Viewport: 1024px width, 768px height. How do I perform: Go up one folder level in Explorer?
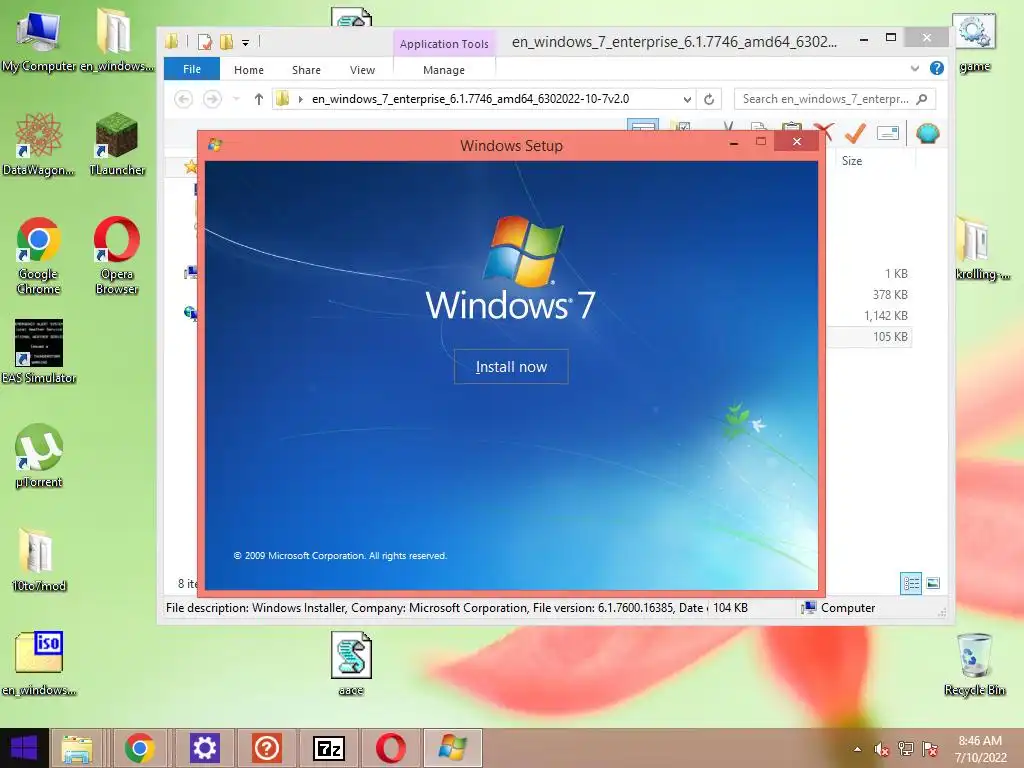259,99
